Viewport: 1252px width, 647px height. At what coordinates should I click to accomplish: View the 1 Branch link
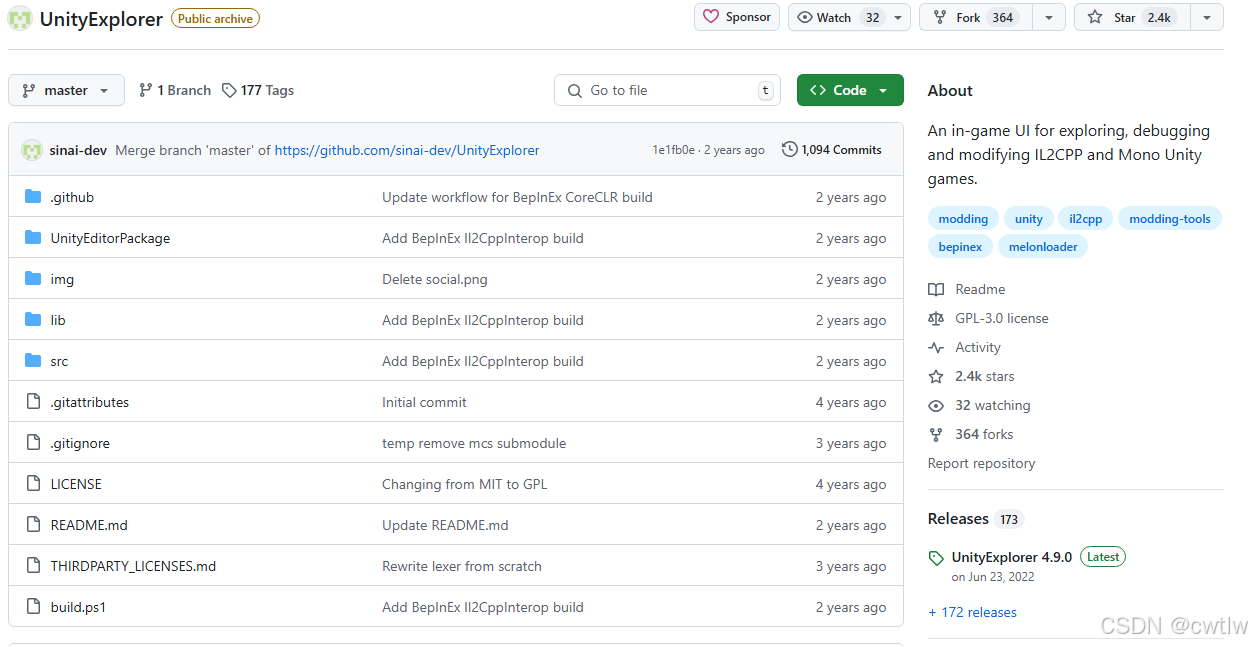[175, 90]
